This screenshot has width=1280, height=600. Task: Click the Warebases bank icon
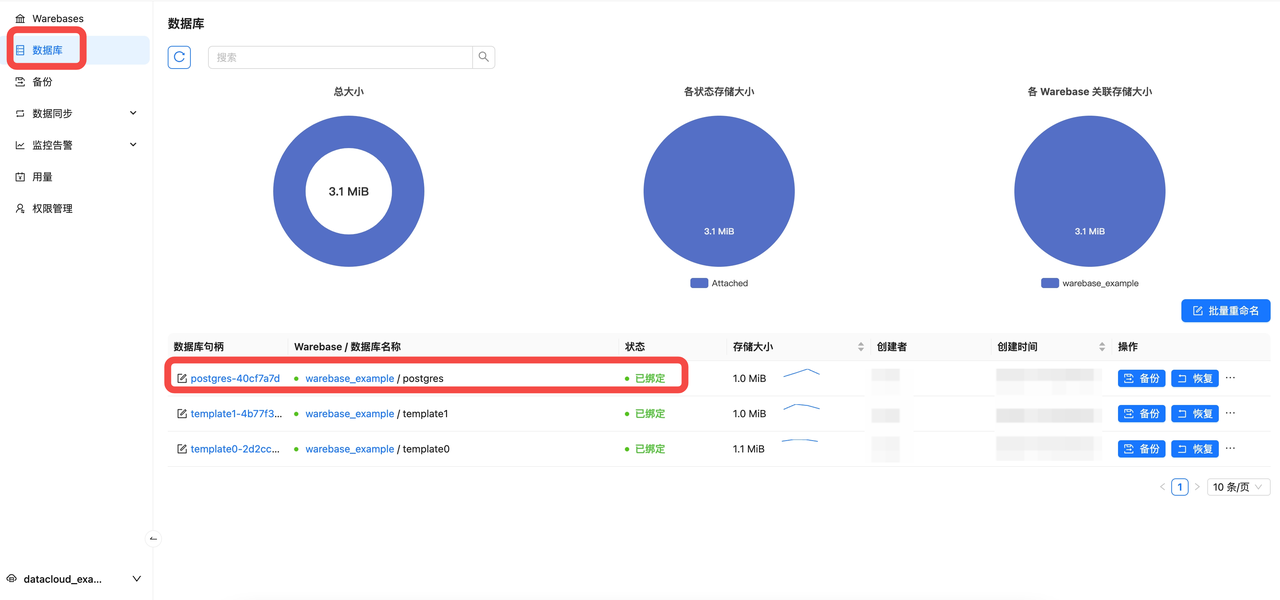[x=20, y=19]
